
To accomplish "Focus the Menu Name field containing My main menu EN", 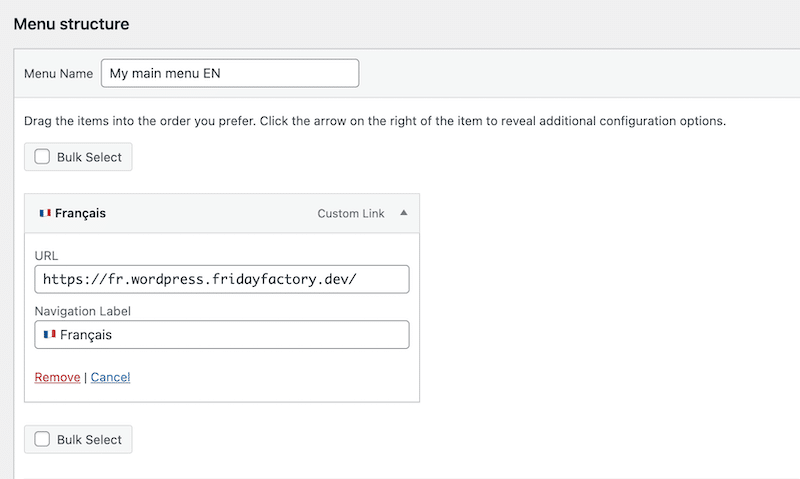I will [x=230, y=73].
